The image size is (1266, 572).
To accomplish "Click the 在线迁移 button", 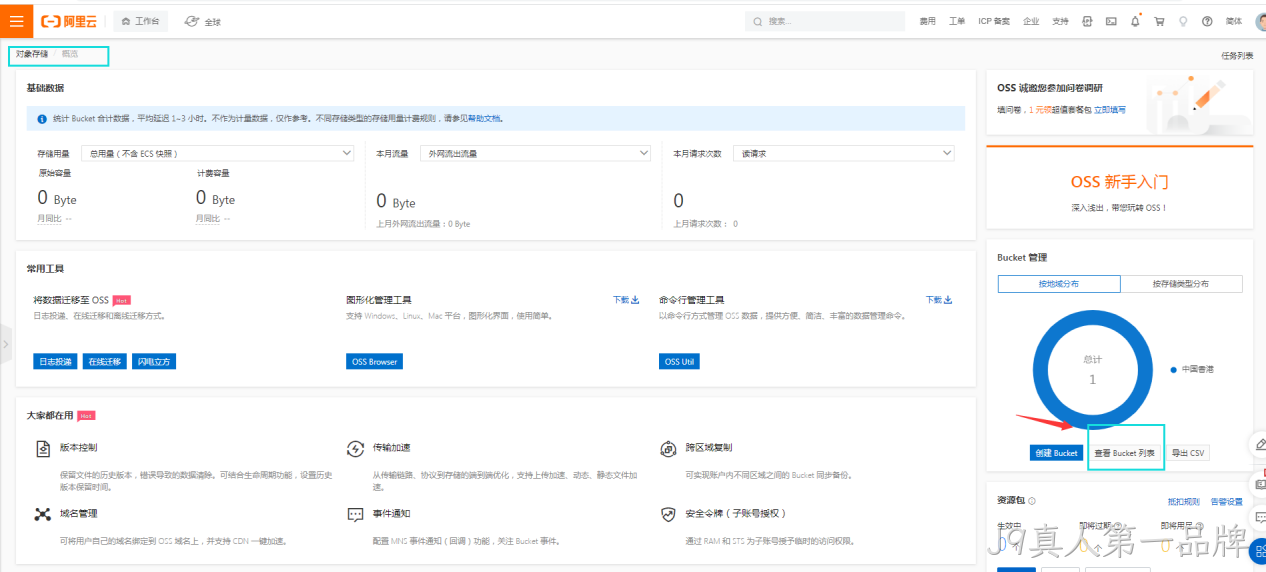I will coord(104,361).
